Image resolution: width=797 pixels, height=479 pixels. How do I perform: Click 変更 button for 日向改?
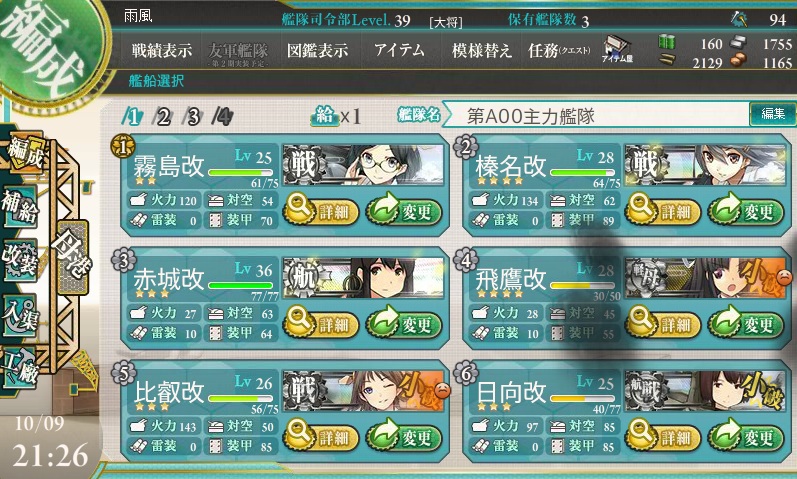click(x=746, y=436)
